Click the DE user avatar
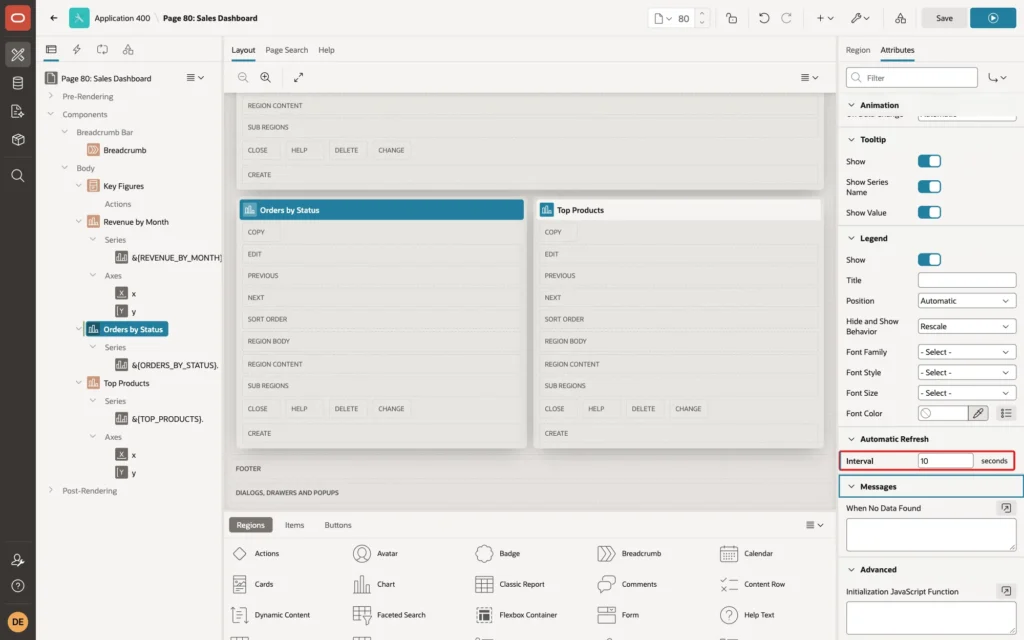 tap(18, 621)
